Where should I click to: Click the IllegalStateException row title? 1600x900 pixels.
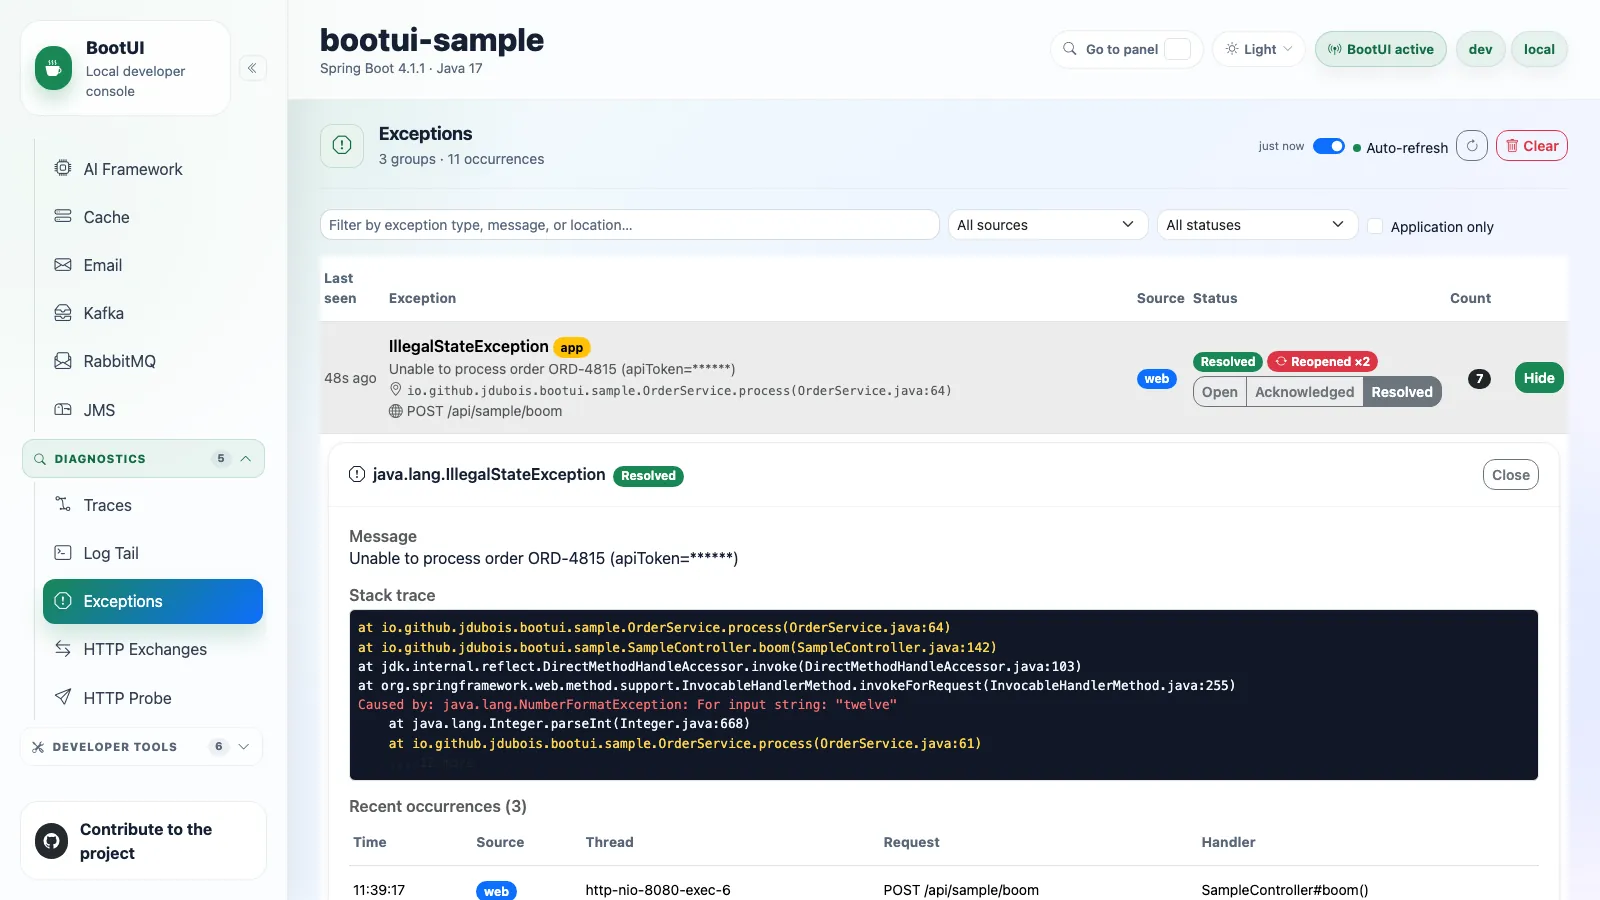[468, 346]
